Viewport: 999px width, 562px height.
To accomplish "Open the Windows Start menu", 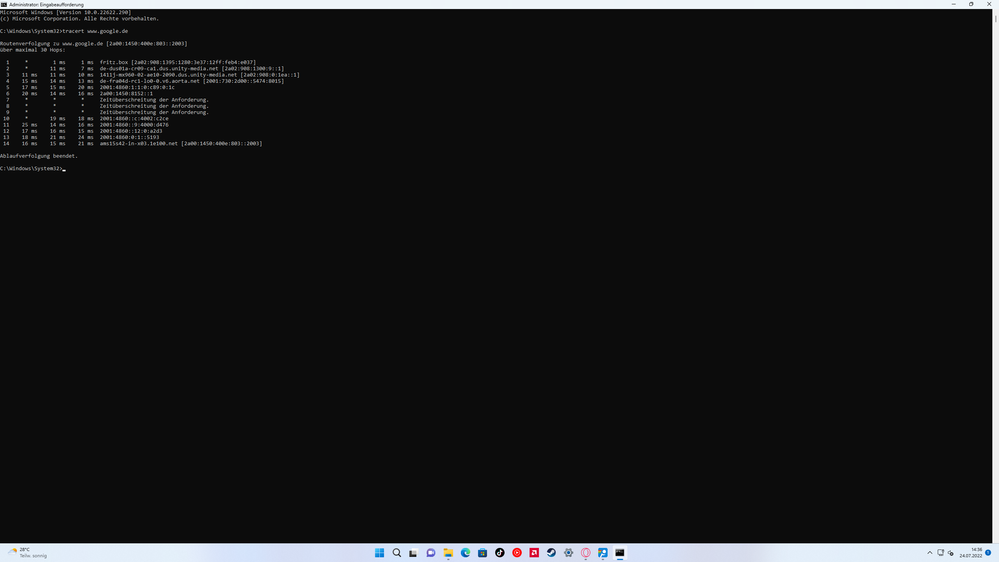I will (380, 552).
